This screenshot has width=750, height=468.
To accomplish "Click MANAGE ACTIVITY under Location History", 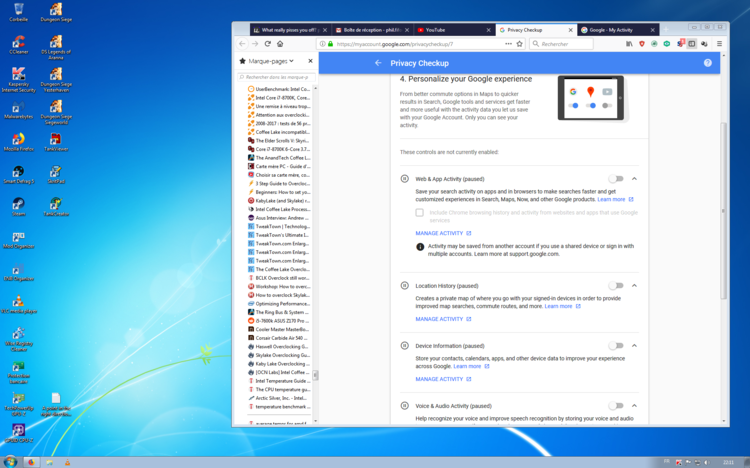I will point(443,319).
